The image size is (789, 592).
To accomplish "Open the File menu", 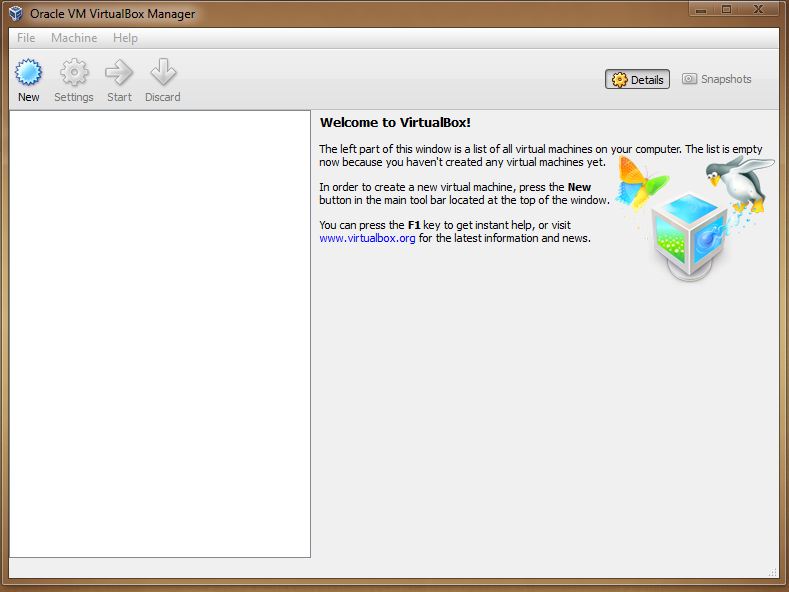I will [x=26, y=38].
